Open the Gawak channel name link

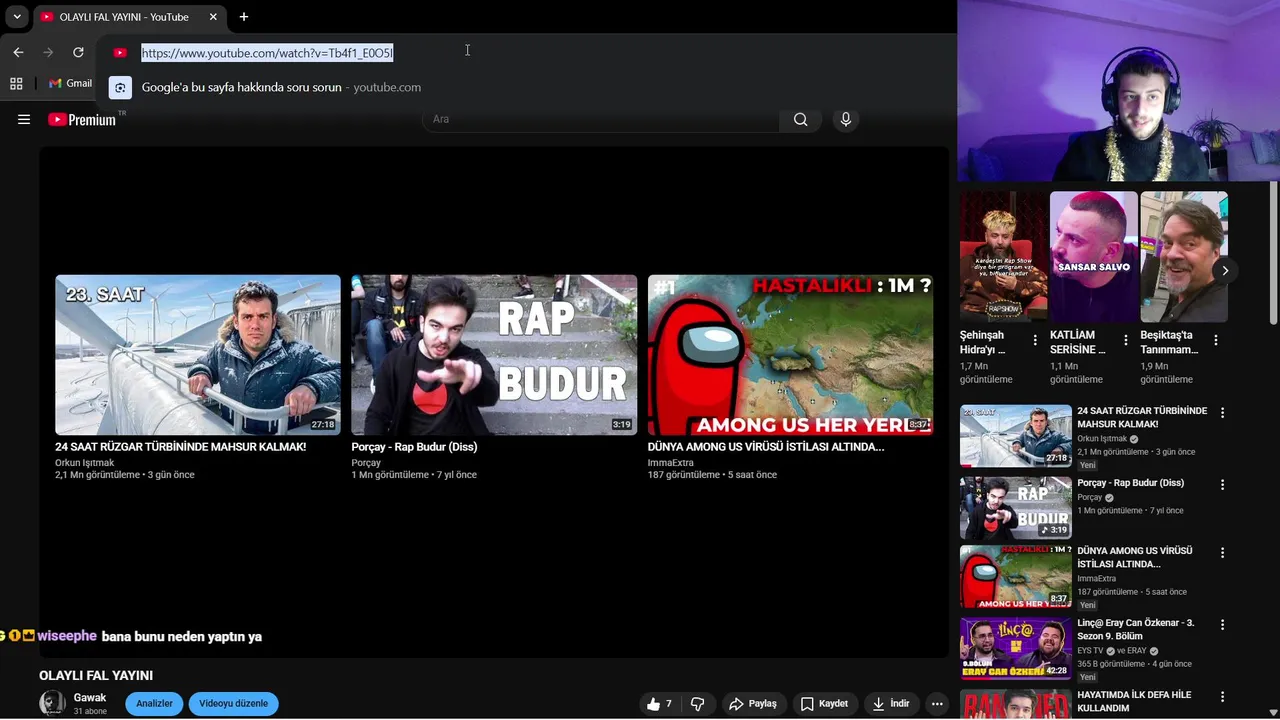point(89,698)
